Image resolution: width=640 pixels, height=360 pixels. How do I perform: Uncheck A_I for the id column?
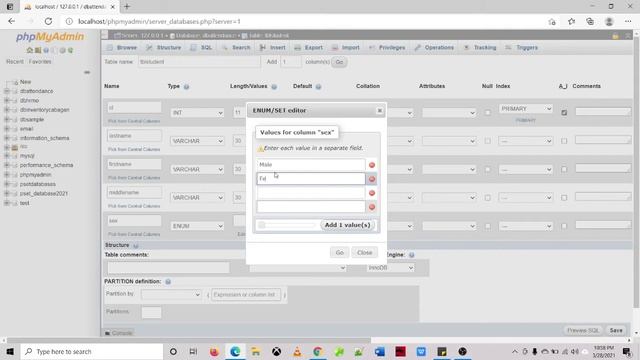click(564, 113)
